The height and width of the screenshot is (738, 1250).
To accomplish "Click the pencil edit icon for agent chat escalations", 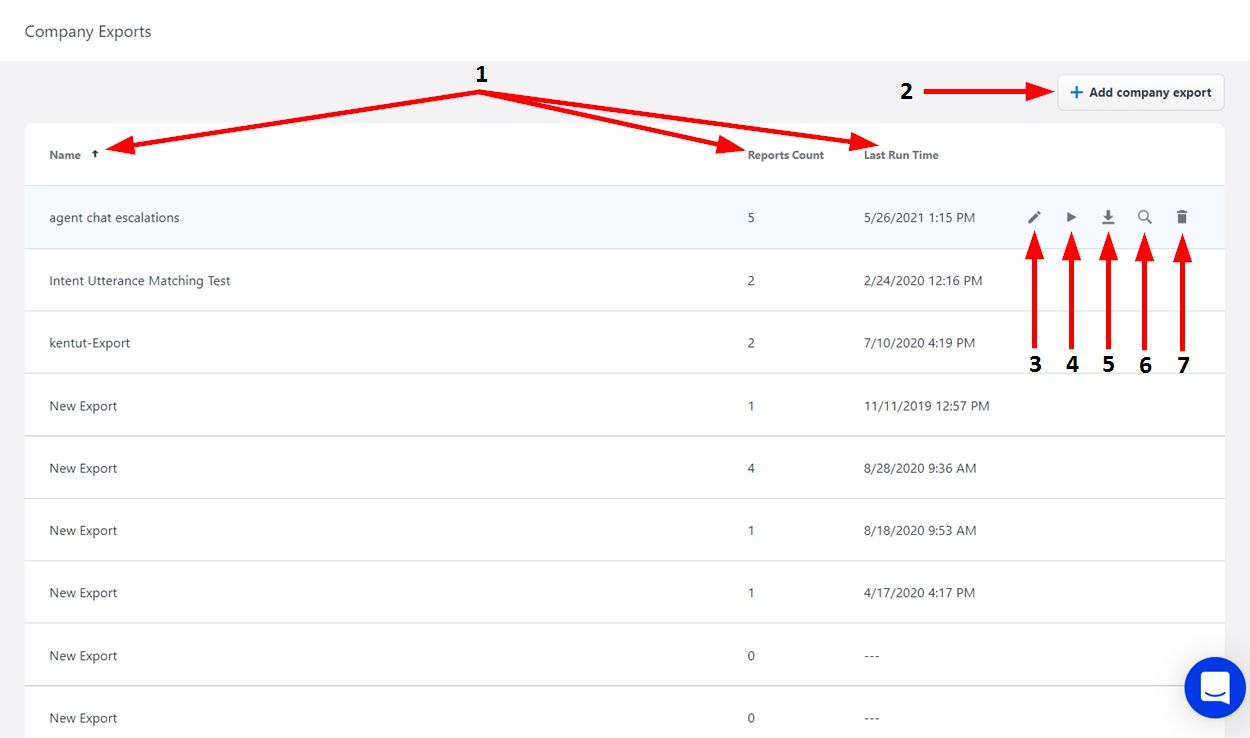I will point(1035,217).
